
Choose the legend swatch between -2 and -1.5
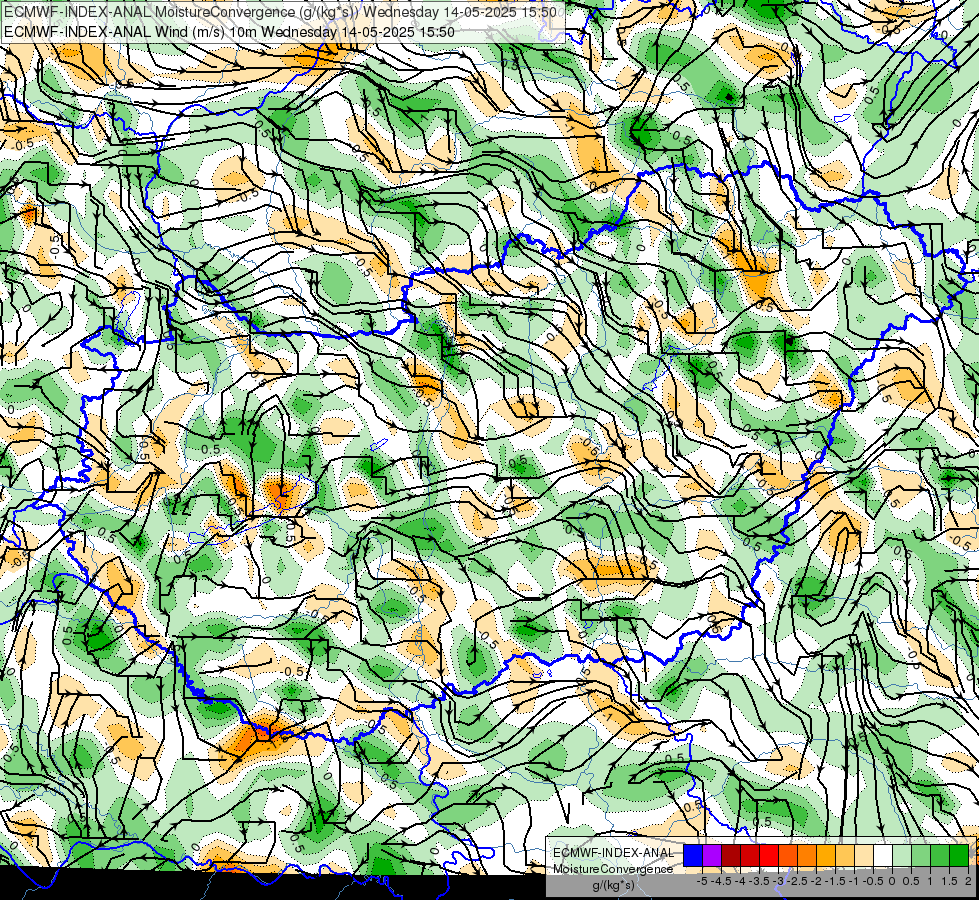click(826, 856)
